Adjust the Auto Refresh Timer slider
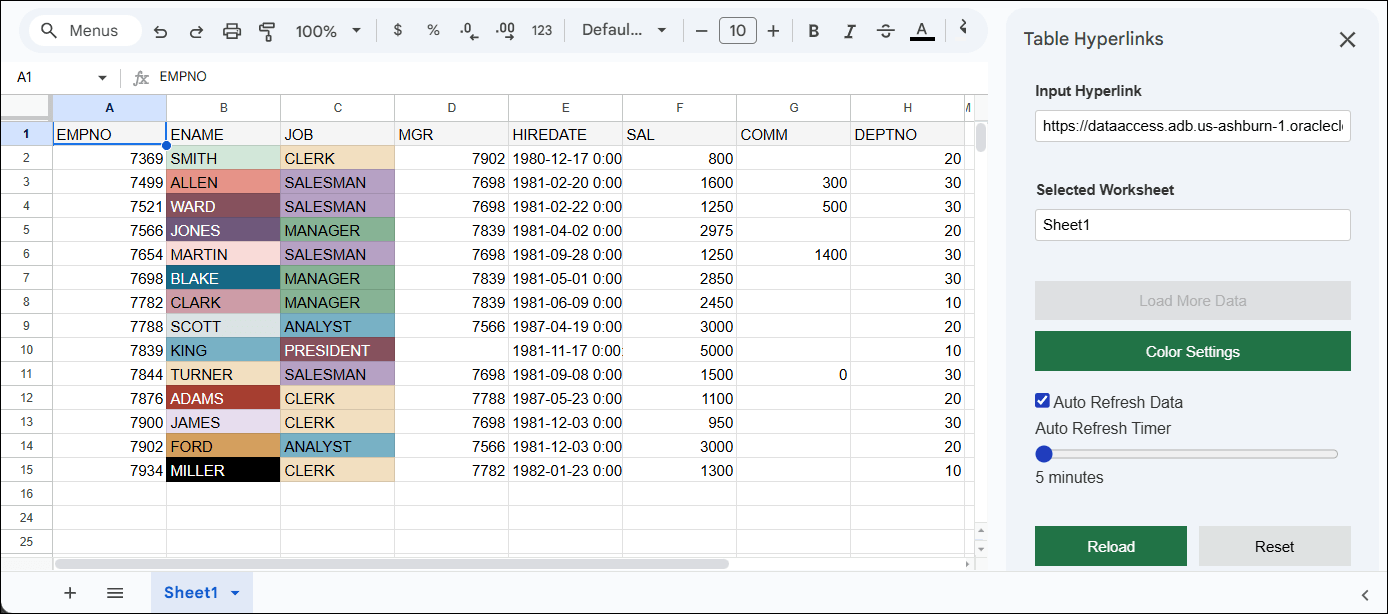1388x614 pixels. click(x=1044, y=453)
